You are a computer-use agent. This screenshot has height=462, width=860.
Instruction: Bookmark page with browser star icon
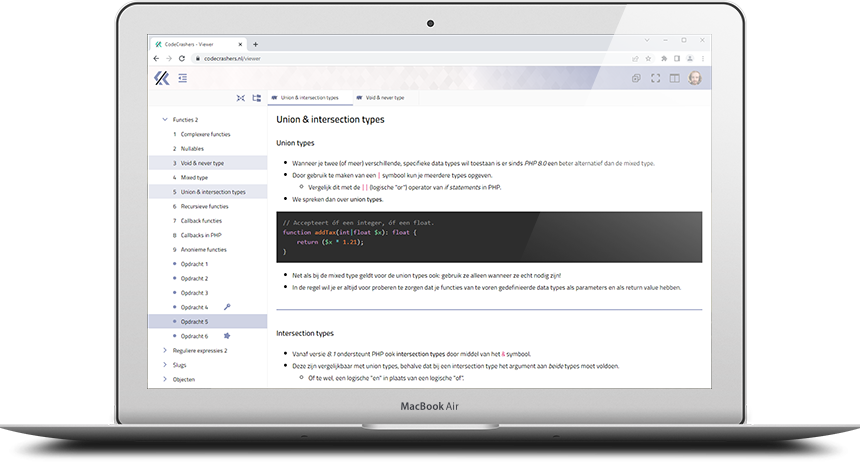pyautogui.click(x=649, y=59)
